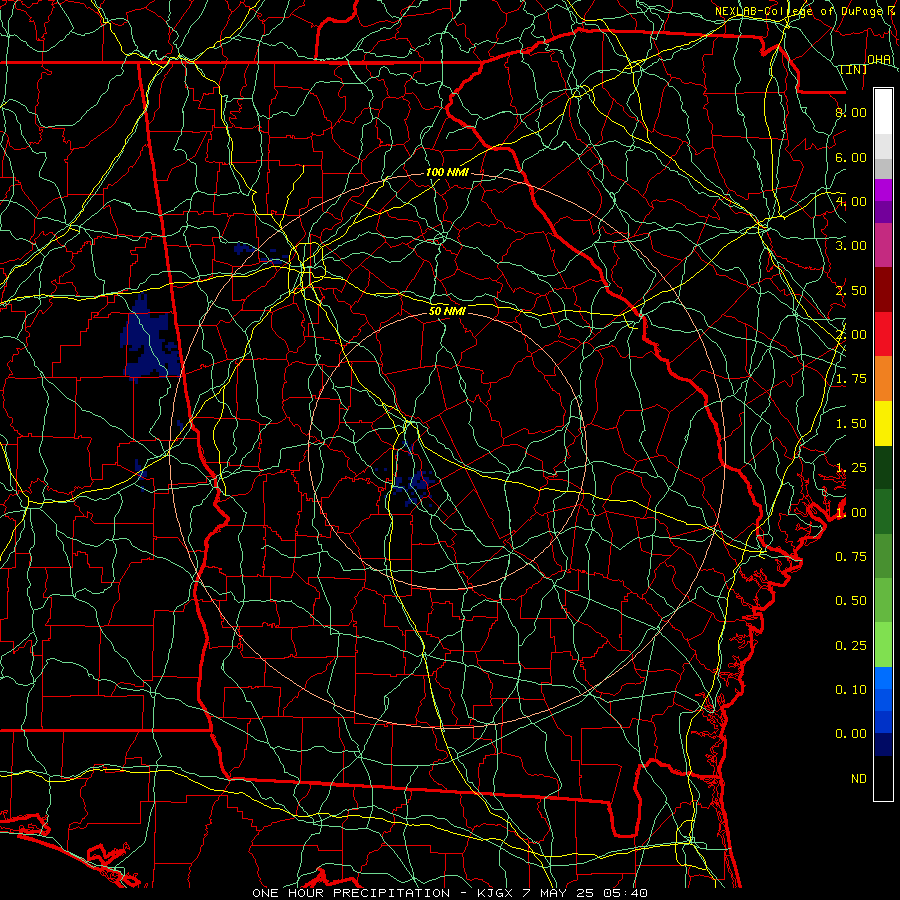Click the 1.75 legend value
Screen dimensions: 900x900
click(x=851, y=379)
